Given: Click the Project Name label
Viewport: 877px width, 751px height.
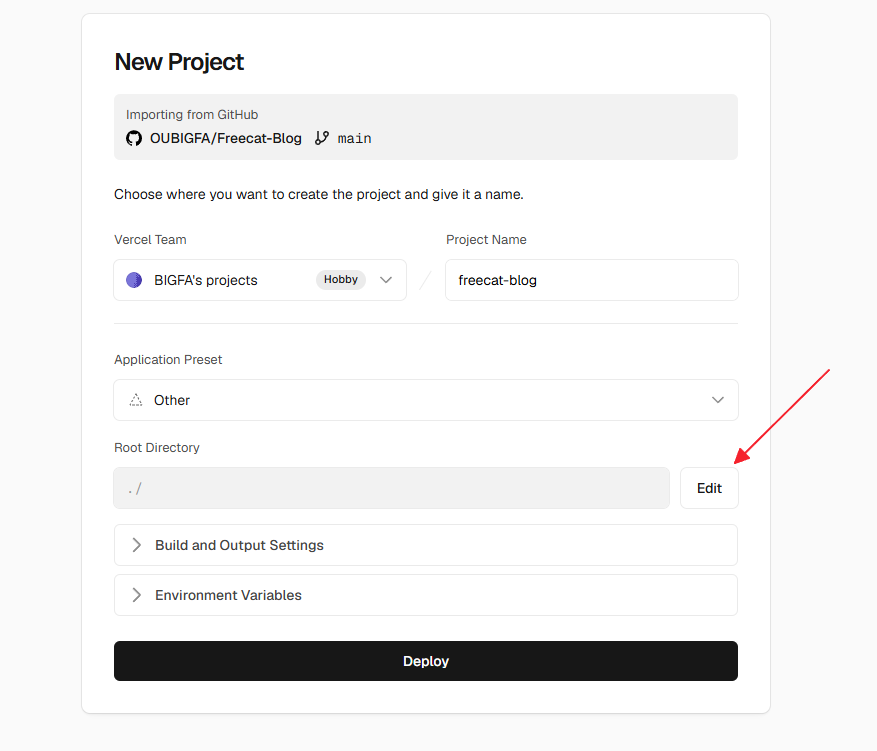Looking at the screenshot, I should point(486,240).
